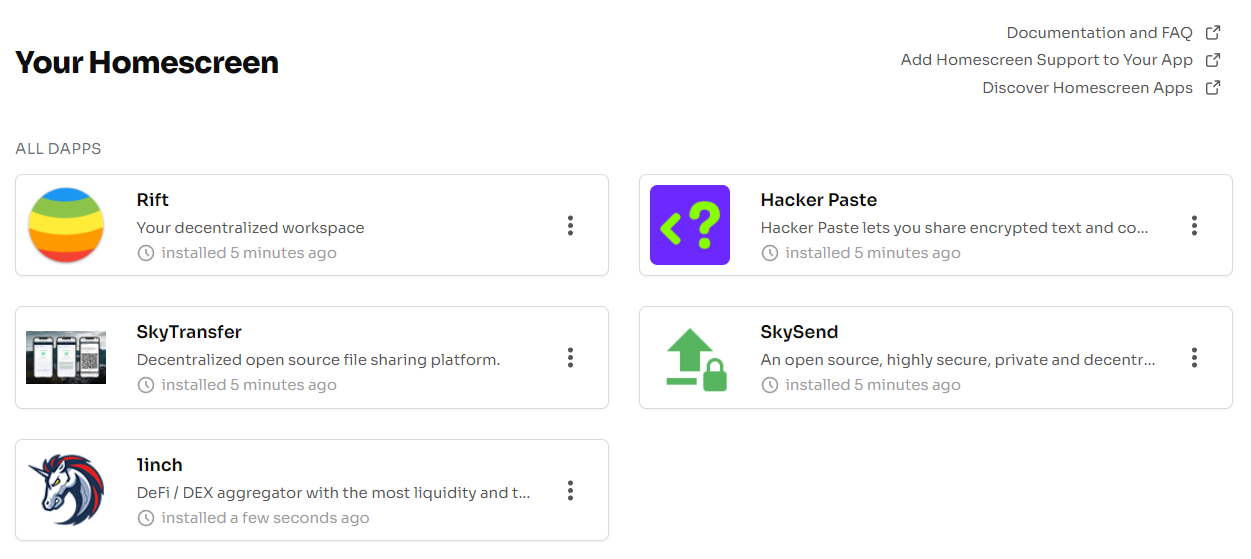
Task: Expand SkyTransfer options kebab menu
Action: 570,357
